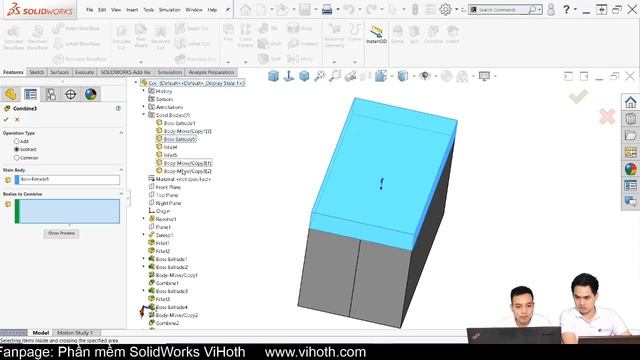Open the Insert menu
The height and width of the screenshot is (360, 640).
[132, 10]
